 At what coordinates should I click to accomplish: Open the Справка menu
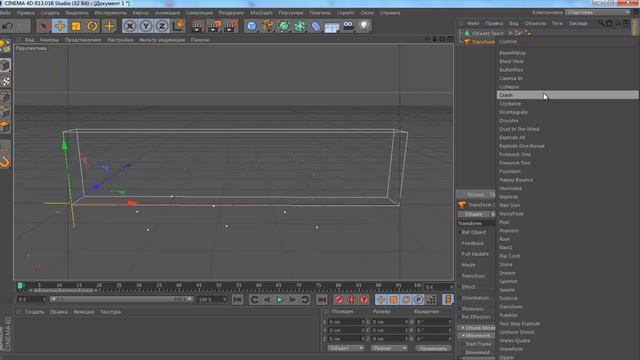[390, 13]
